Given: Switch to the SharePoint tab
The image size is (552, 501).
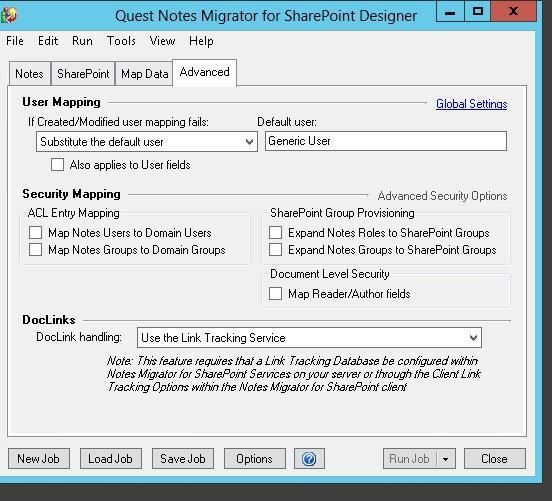Looking at the screenshot, I should coord(83,74).
